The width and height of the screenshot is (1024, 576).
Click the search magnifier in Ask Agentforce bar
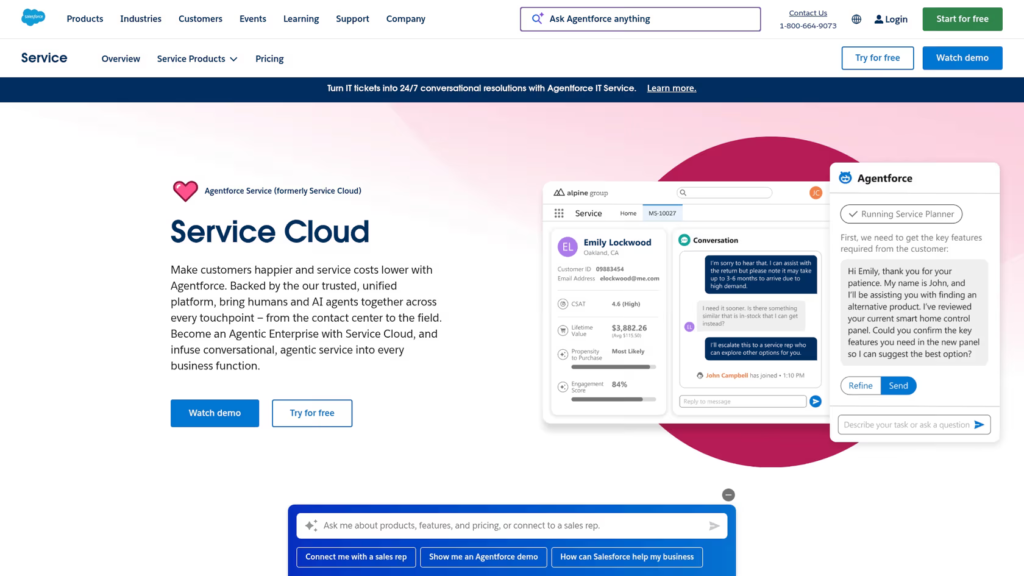[536, 18]
